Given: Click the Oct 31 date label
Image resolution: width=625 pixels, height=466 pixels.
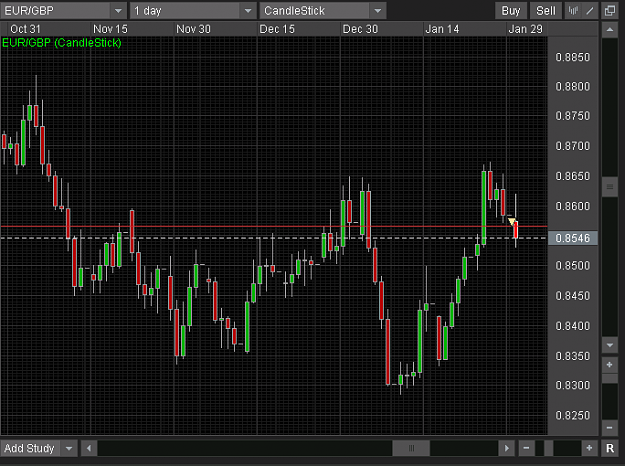Looking at the screenshot, I should point(25,29).
